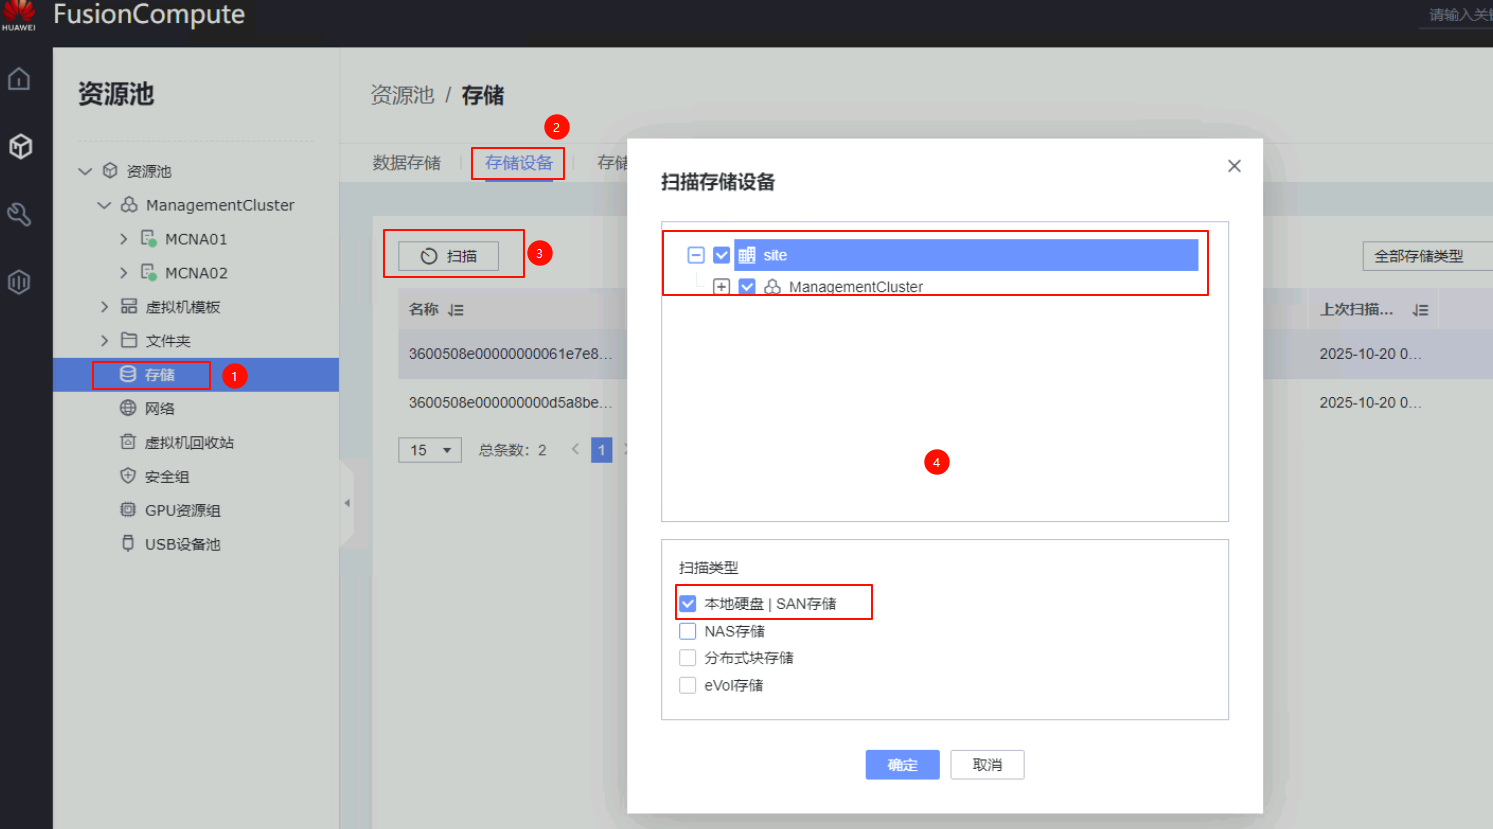
Task: Switch to the 数据存储 tab
Action: (406, 163)
